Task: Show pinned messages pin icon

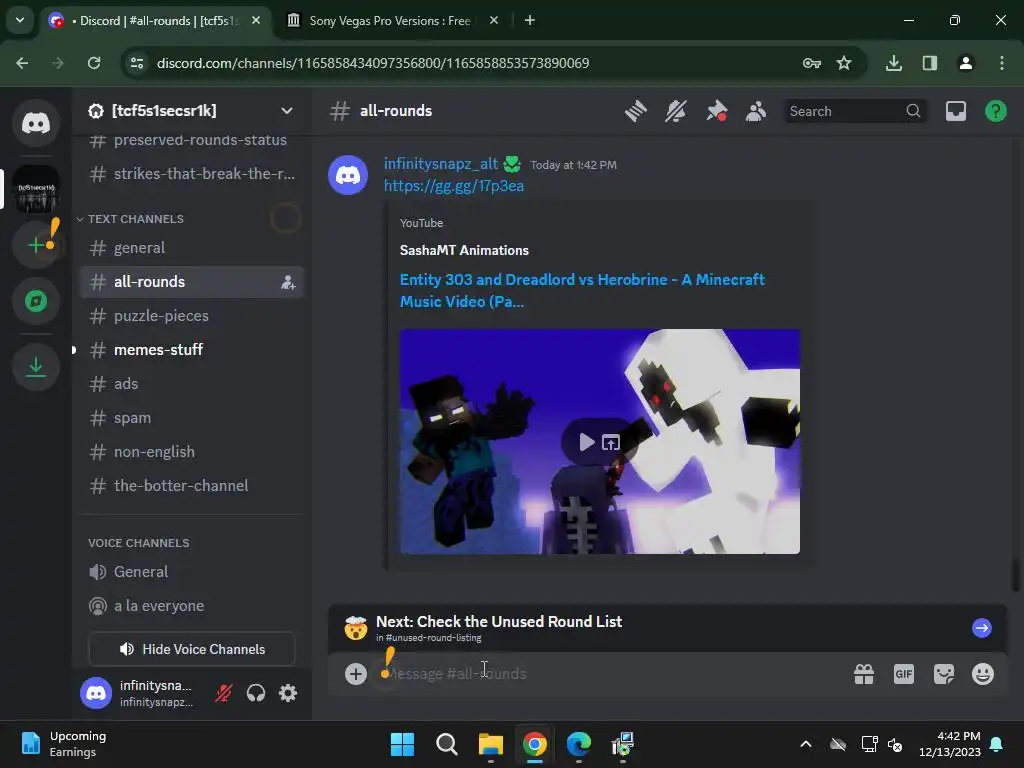Action: point(716,111)
